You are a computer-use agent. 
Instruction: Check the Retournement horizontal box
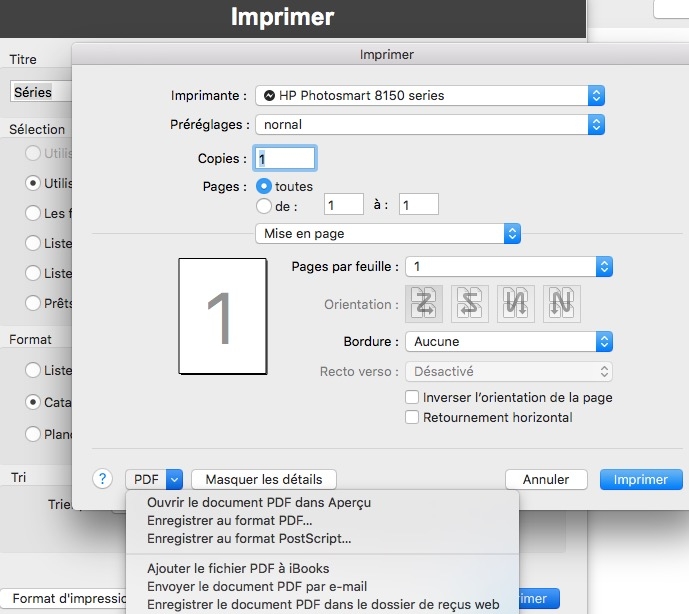pyautogui.click(x=412, y=417)
